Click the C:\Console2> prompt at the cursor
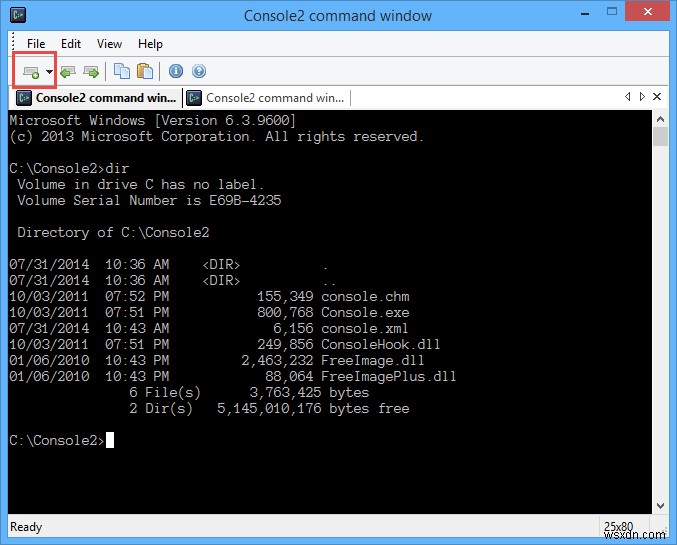The height and width of the screenshot is (545, 677). coord(57,440)
